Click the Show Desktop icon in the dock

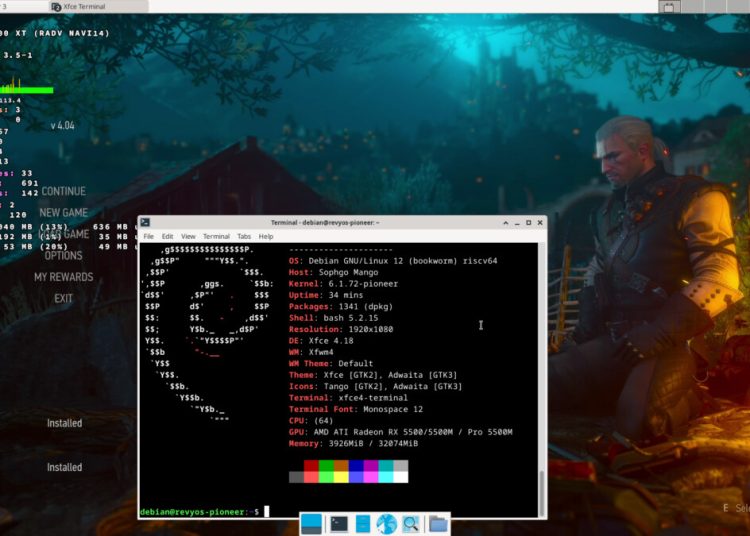pos(311,524)
